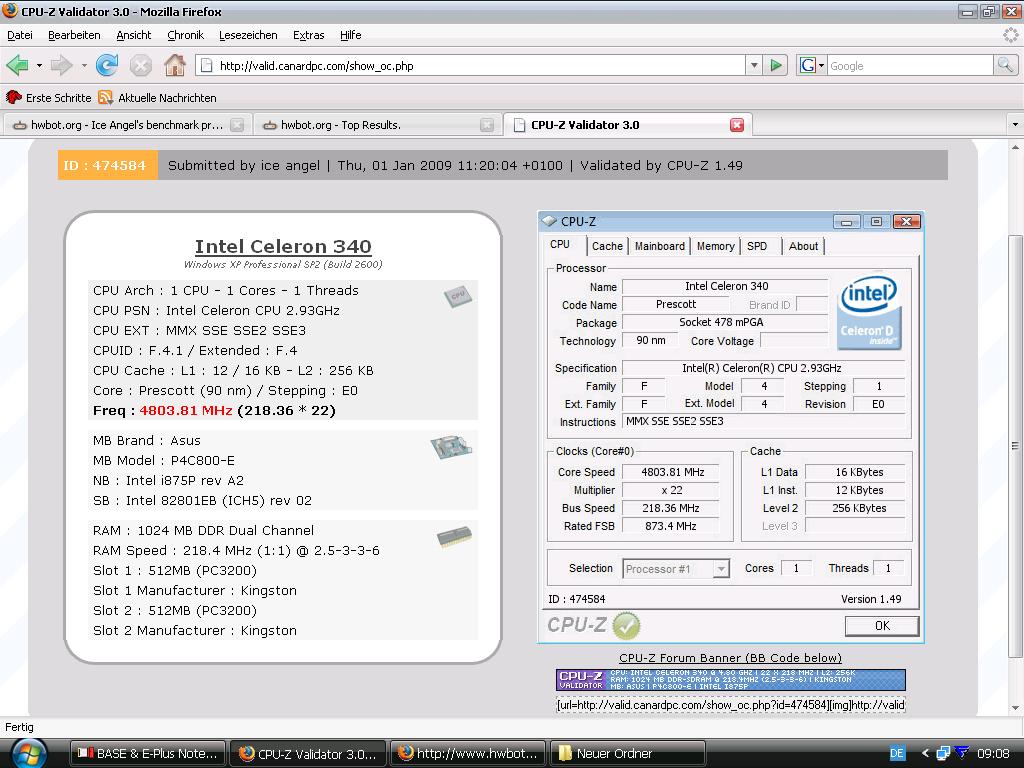Open the Google search engine selector
Screen dimensions: 1024x768
(x=812, y=65)
